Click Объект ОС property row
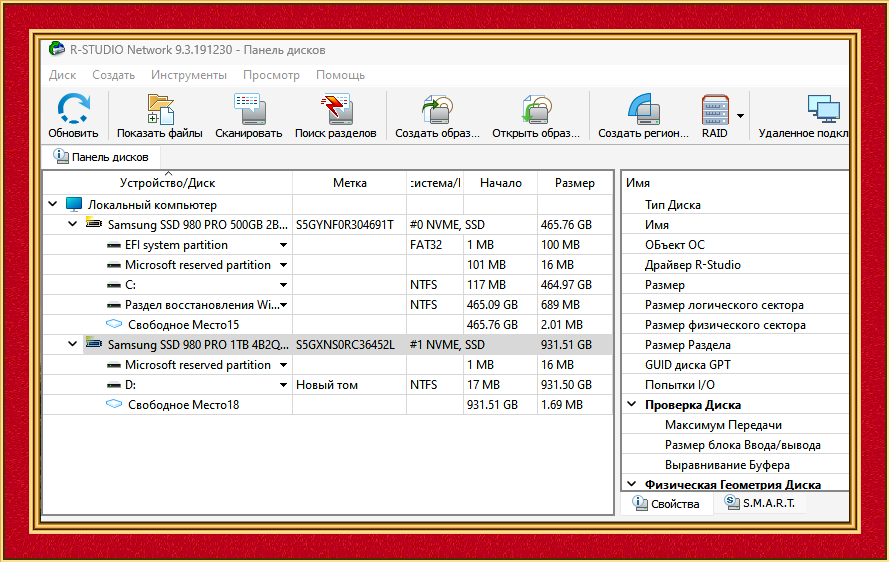This screenshot has height=562, width=889. click(735, 244)
